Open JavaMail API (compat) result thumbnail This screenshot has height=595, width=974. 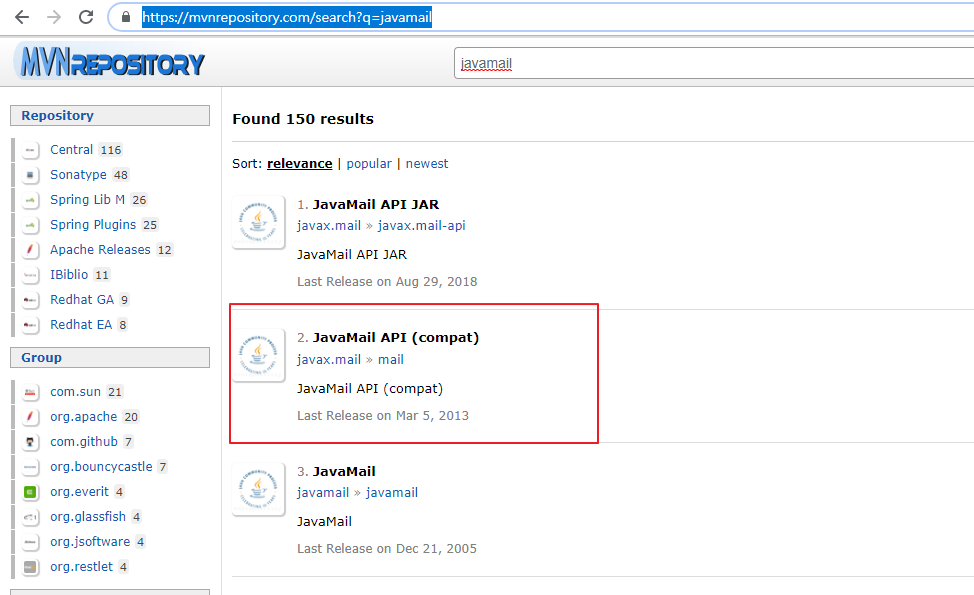coord(258,355)
